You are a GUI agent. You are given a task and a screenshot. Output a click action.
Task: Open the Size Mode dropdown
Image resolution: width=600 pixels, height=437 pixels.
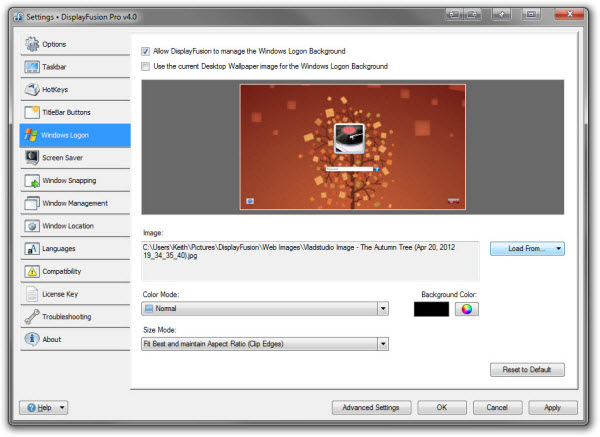(382, 344)
